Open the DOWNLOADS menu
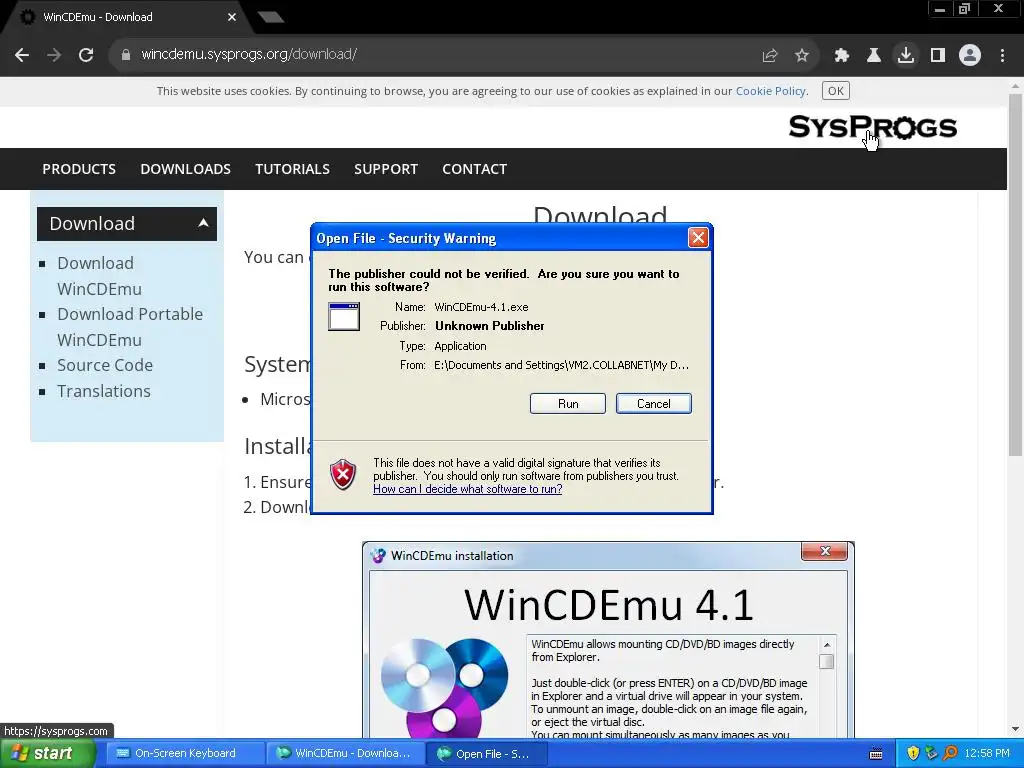1024x768 pixels. click(x=185, y=169)
